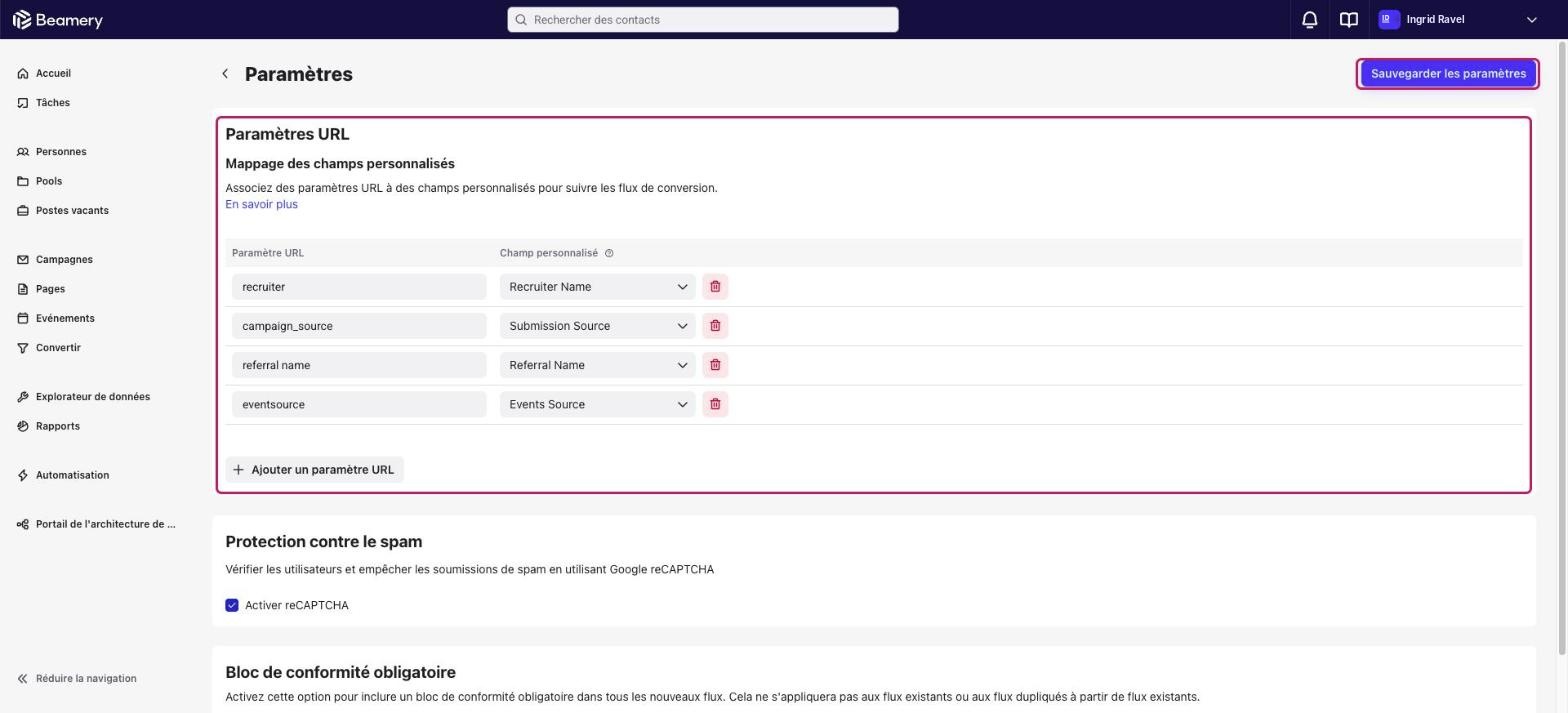Click the Explorateur de données label
Image resolution: width=1568 pixels, height=713 pixels.
coord(93,397)
